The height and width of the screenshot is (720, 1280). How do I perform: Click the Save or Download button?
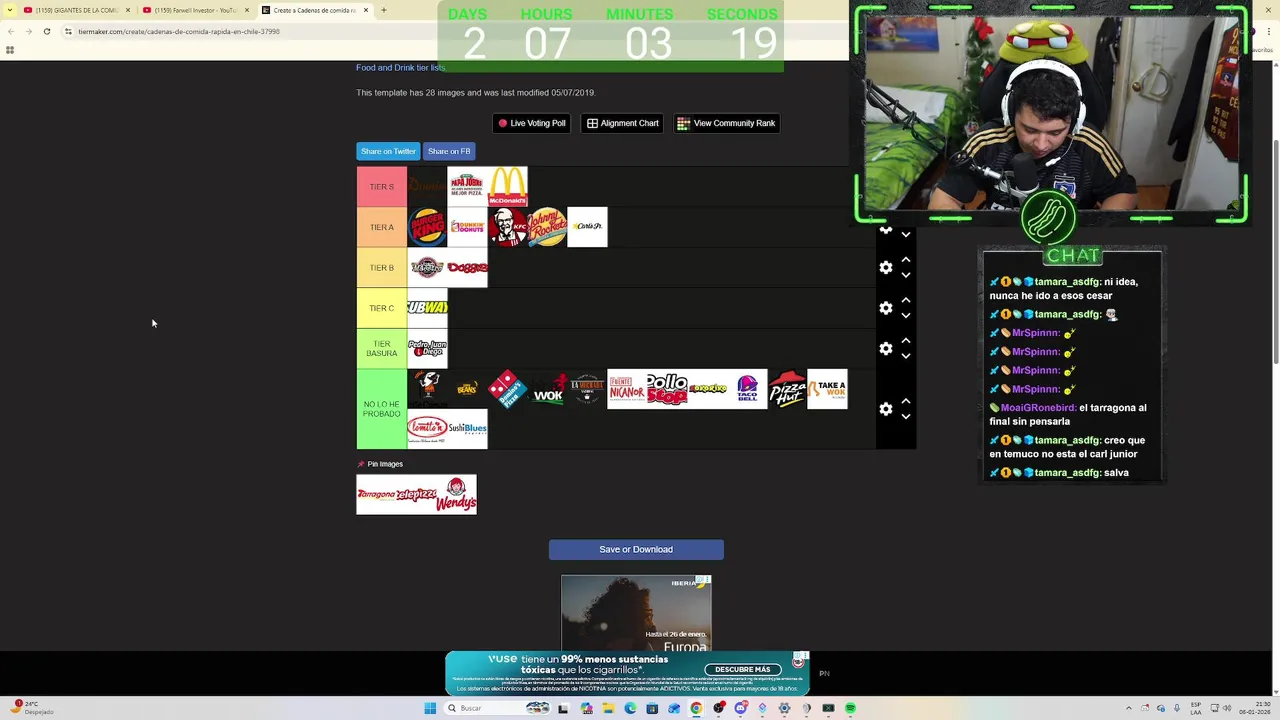(636, 549)
